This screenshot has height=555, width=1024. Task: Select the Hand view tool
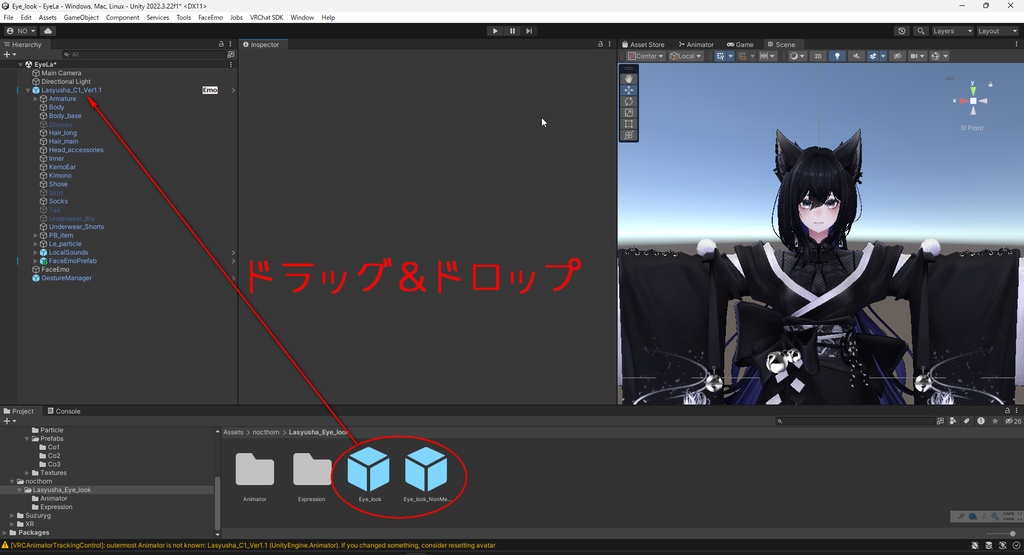click(628, 78)
